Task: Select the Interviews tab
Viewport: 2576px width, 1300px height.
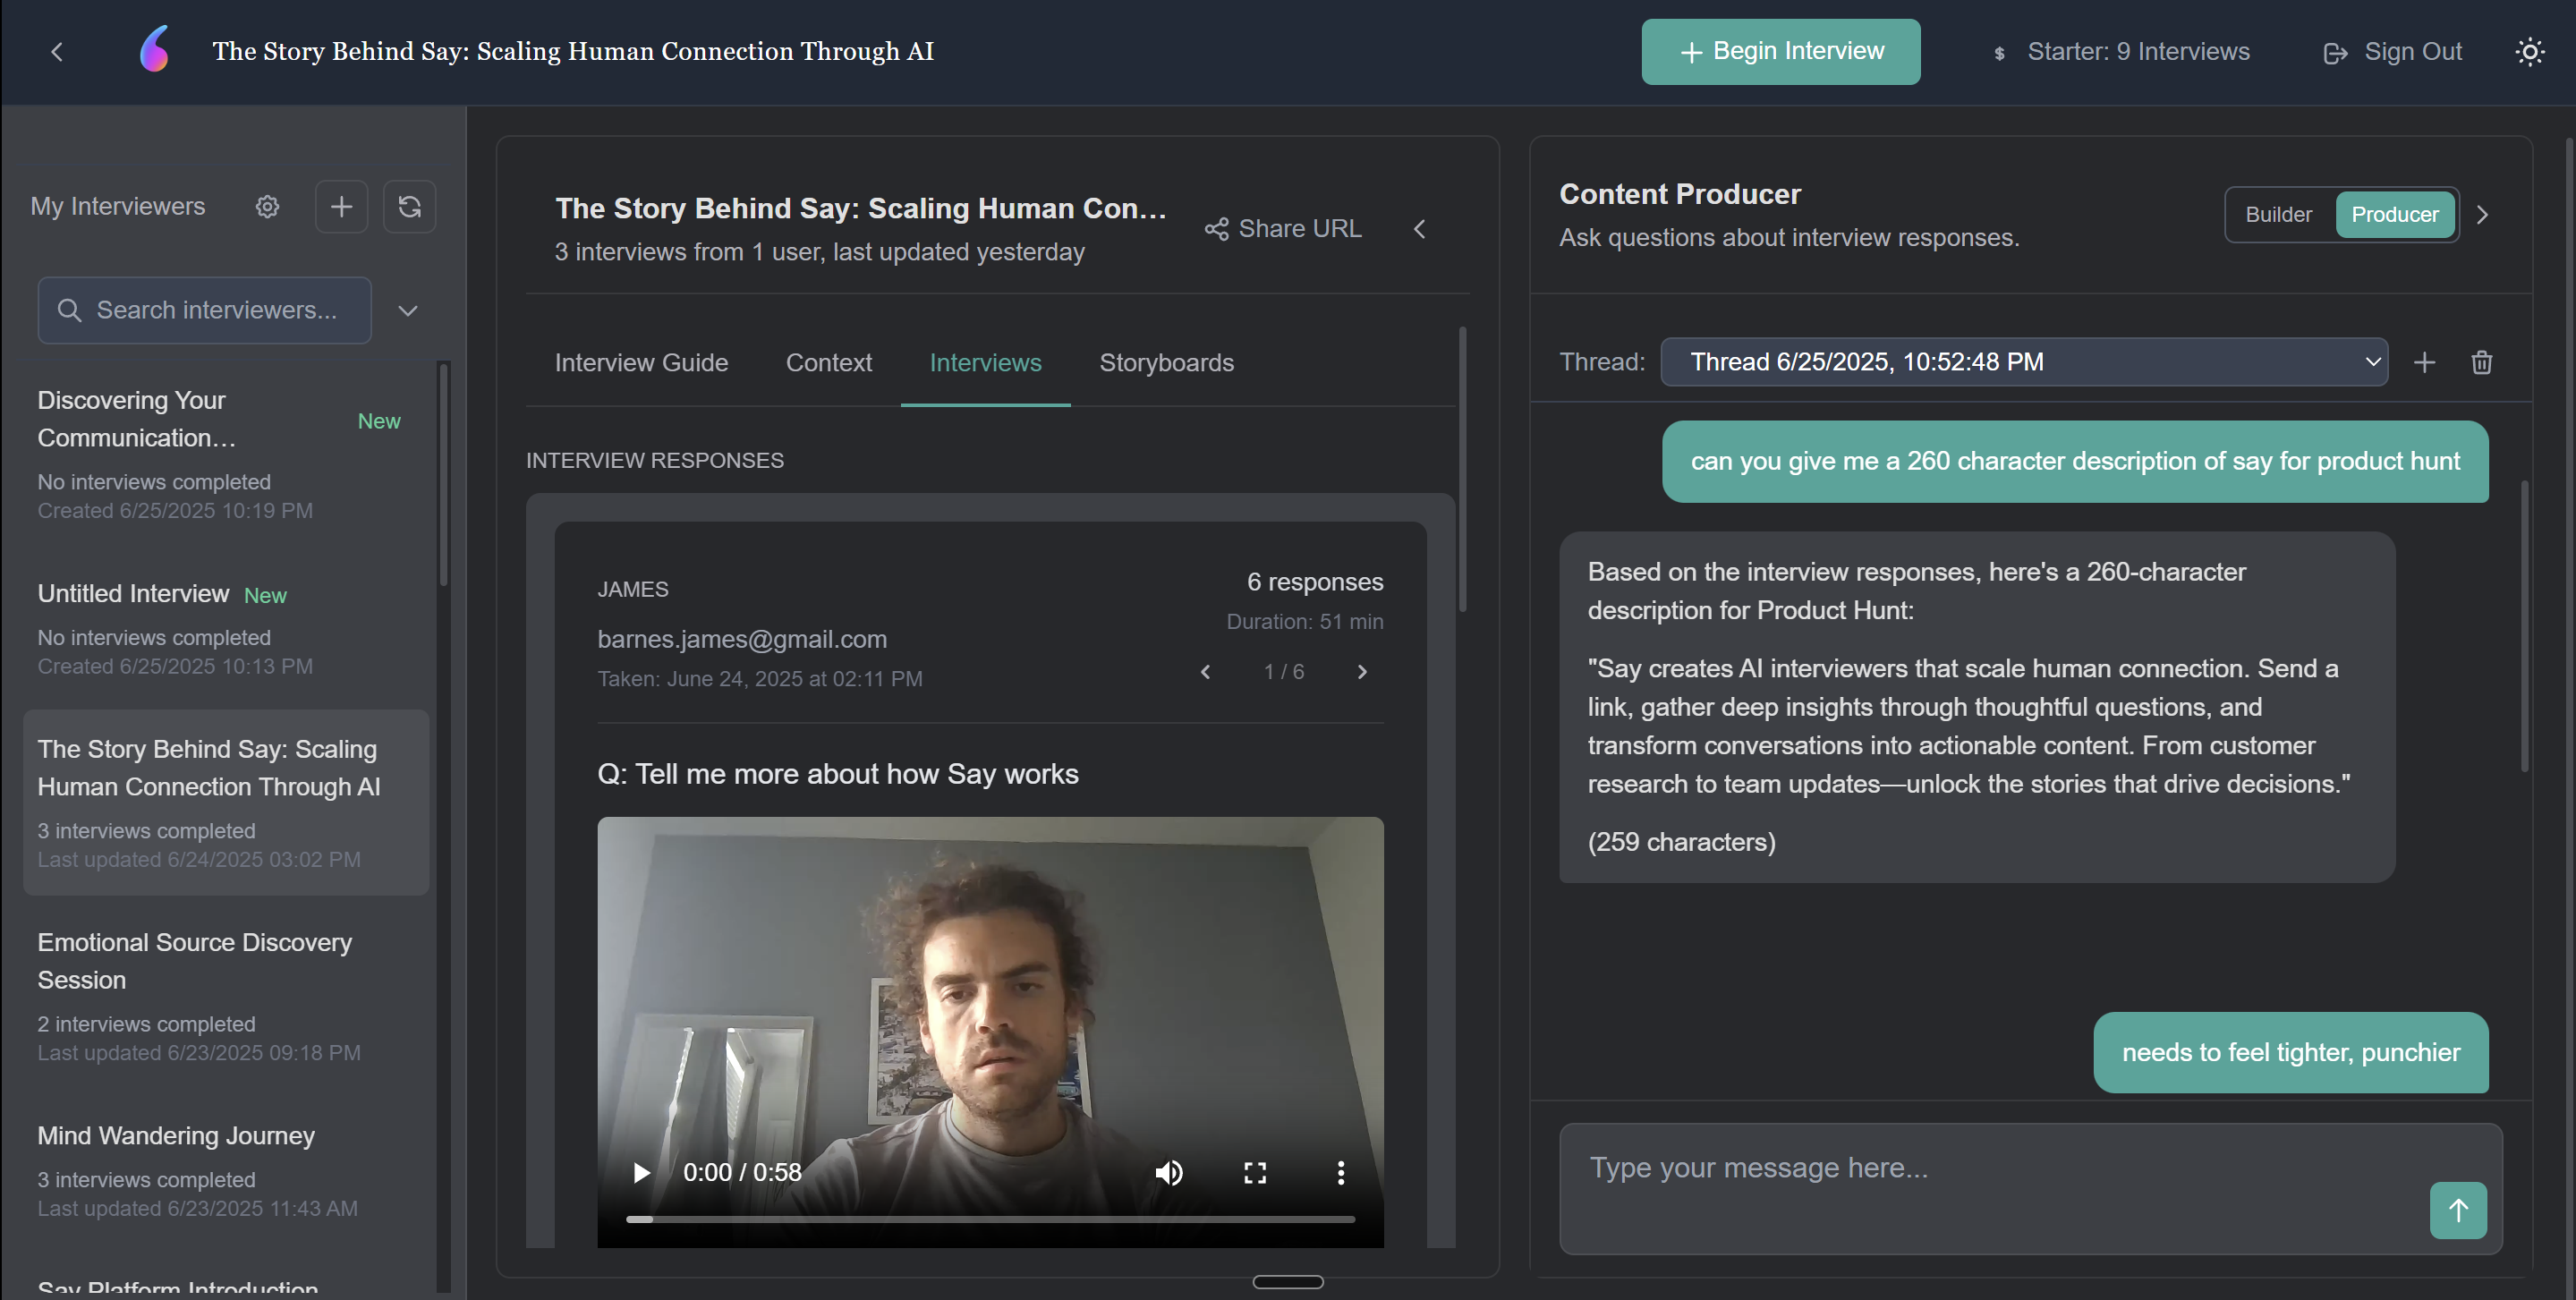Action: [985, 363]
